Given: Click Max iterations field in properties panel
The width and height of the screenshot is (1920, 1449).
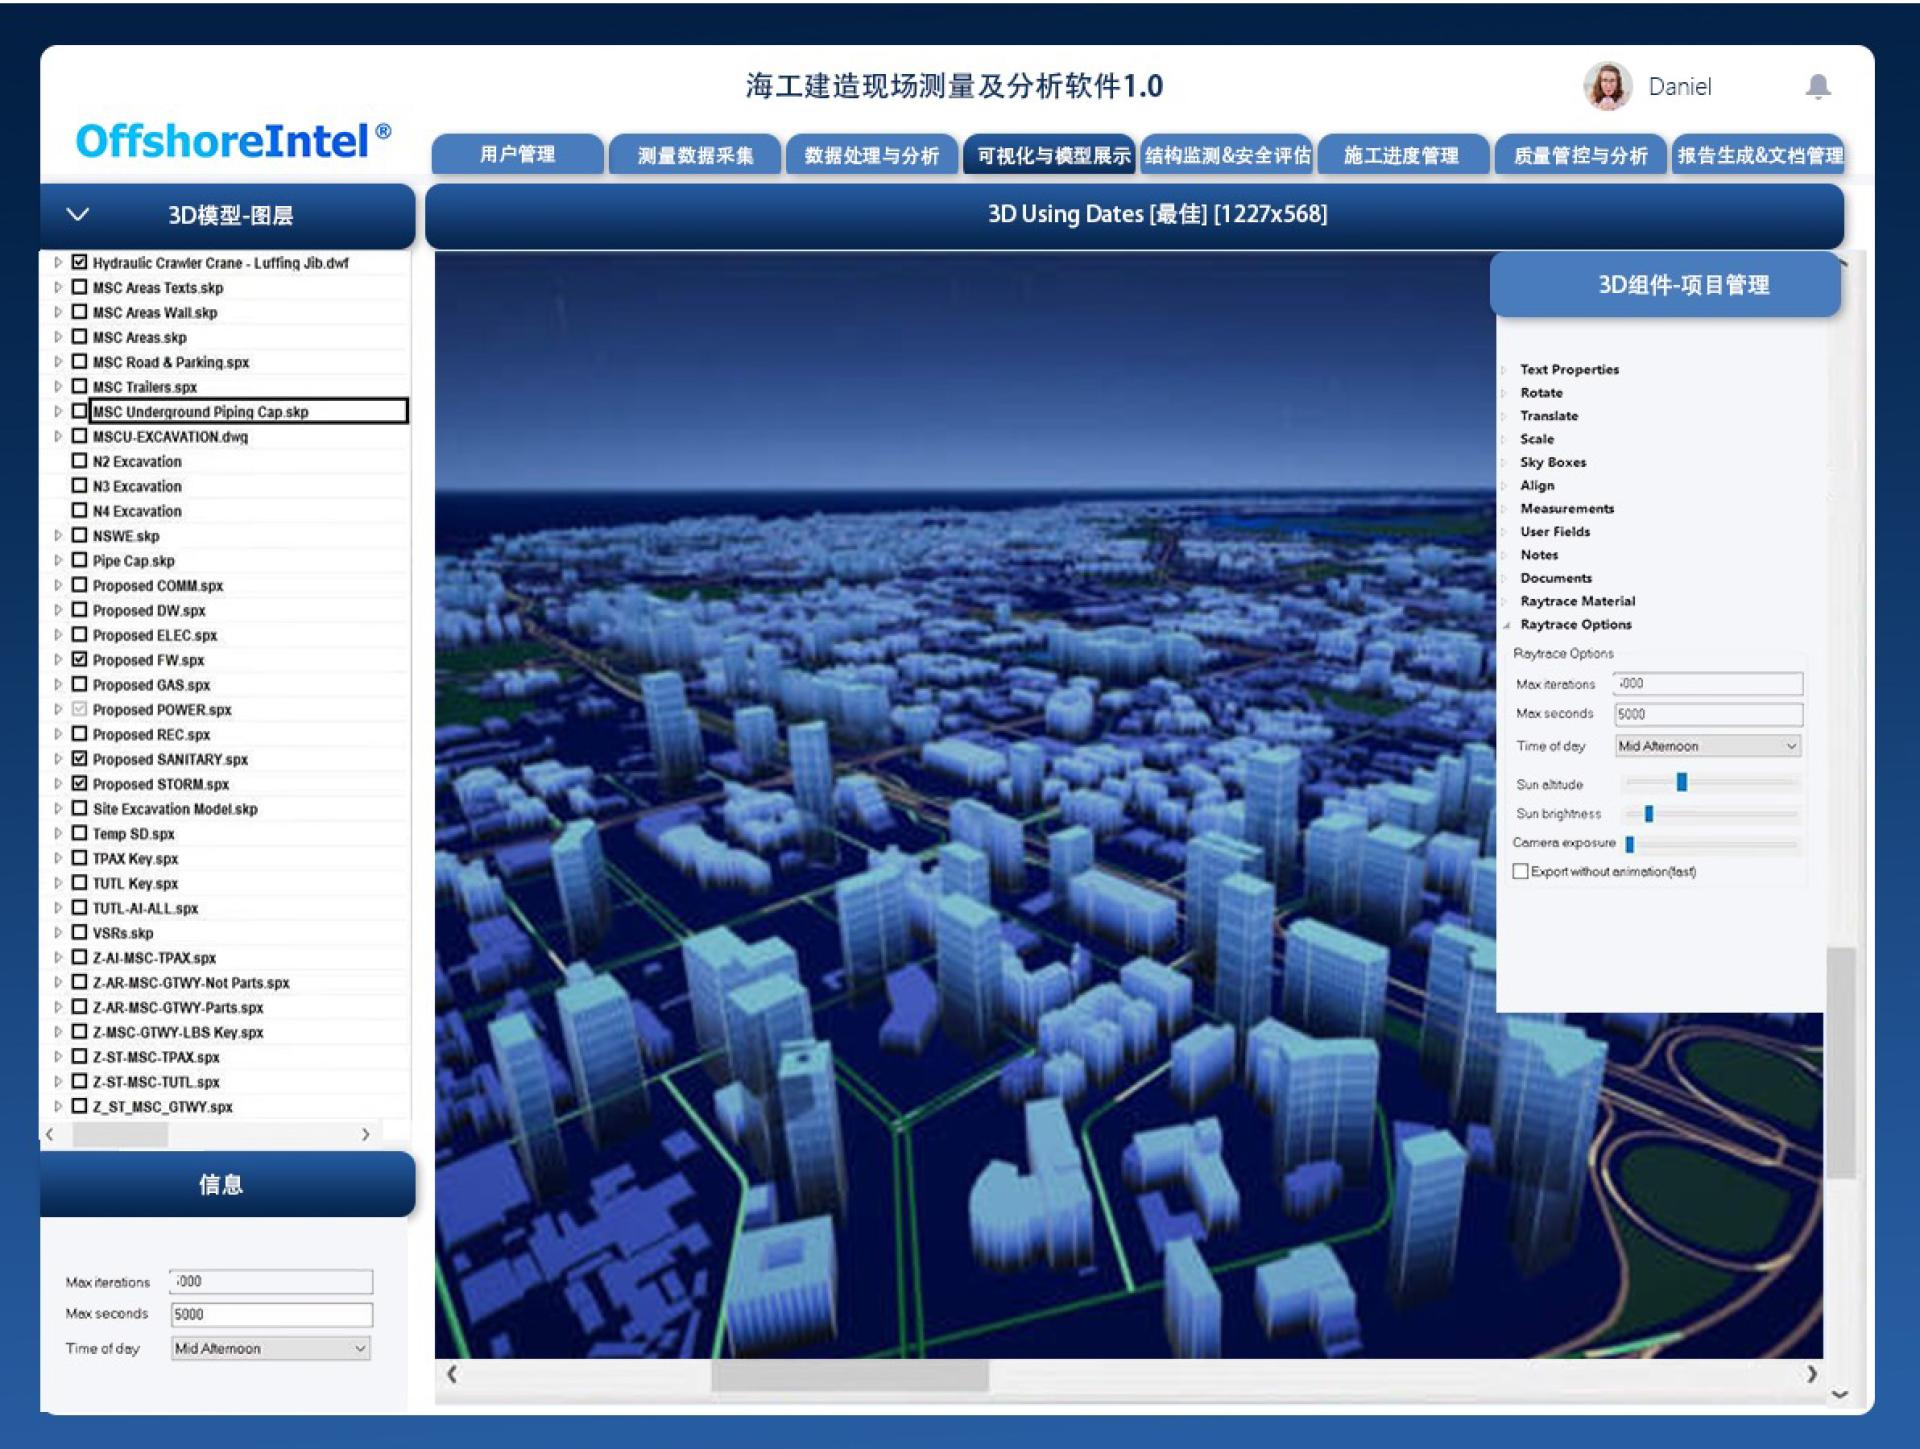Looking at the screenshot, I should [1707, 683].
